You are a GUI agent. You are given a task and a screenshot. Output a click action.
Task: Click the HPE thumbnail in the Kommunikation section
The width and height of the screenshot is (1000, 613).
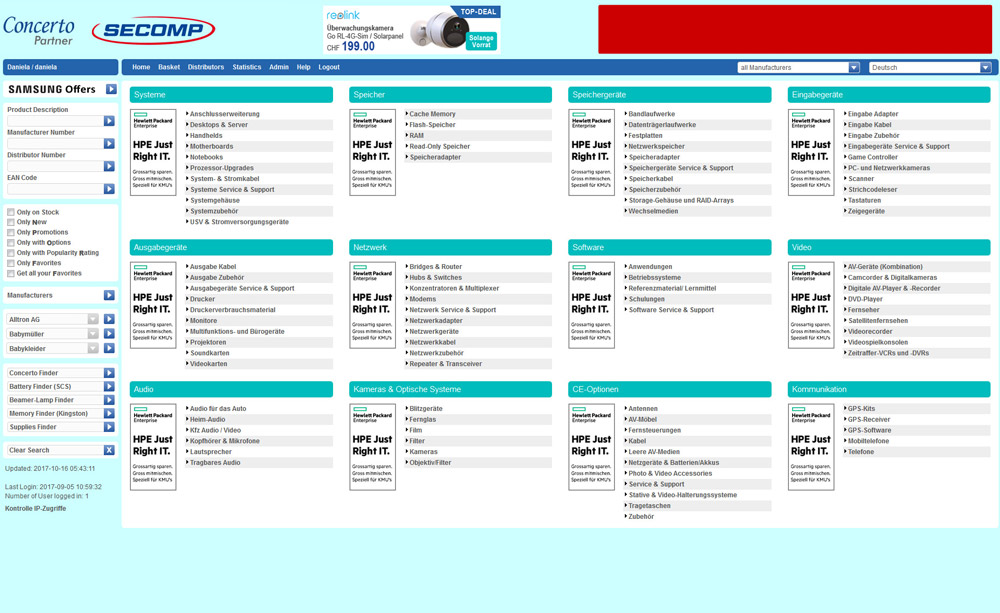click(811, 447)
